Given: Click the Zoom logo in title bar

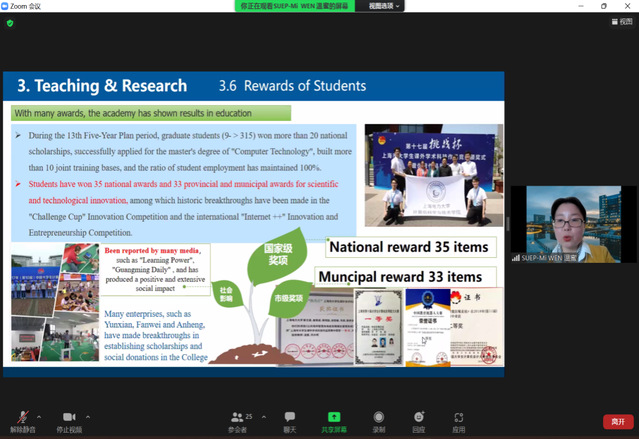Looking at the screenshot, I should tap(8, 6).
